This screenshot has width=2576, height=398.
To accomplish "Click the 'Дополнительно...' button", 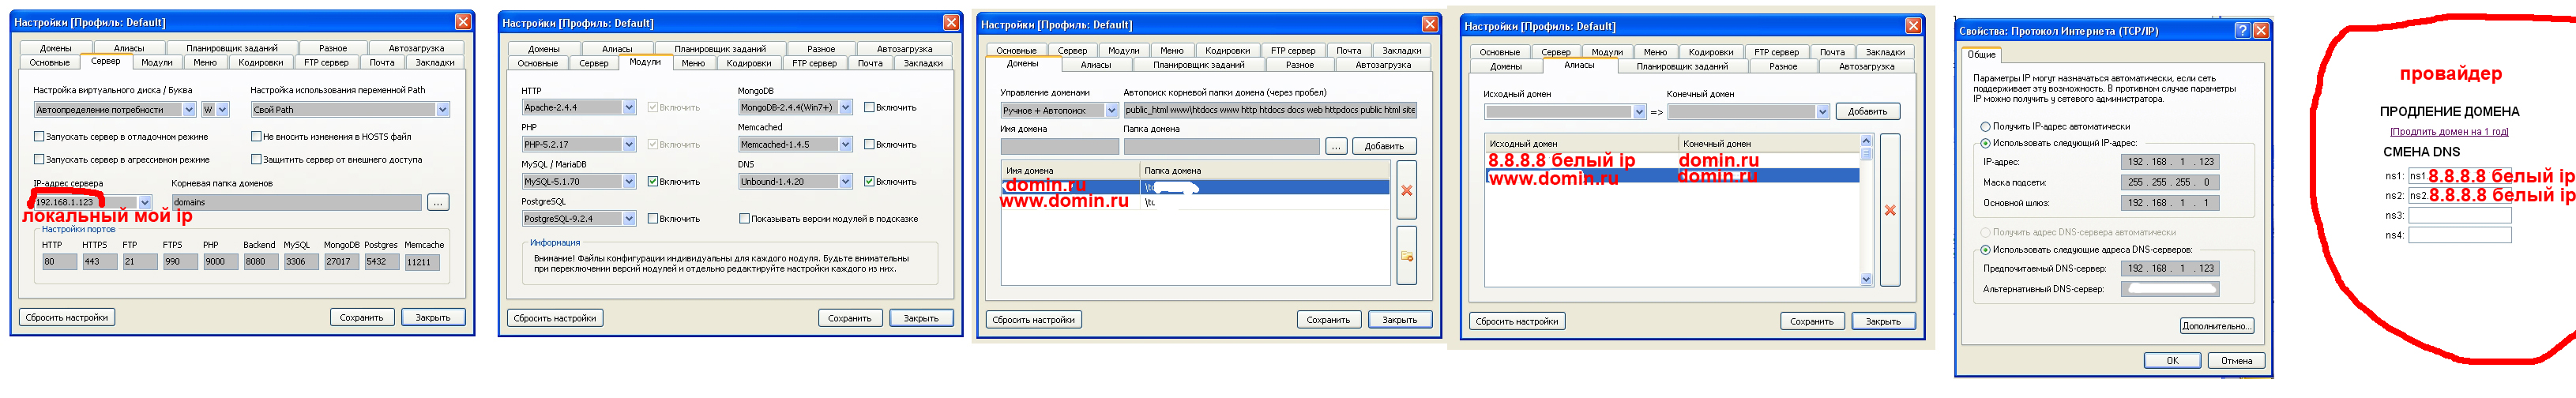I will 2216,326.
